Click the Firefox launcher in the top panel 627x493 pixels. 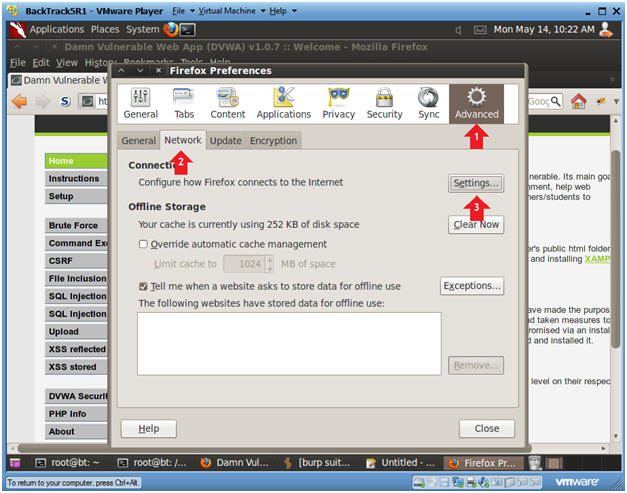[x=170, y=29]
